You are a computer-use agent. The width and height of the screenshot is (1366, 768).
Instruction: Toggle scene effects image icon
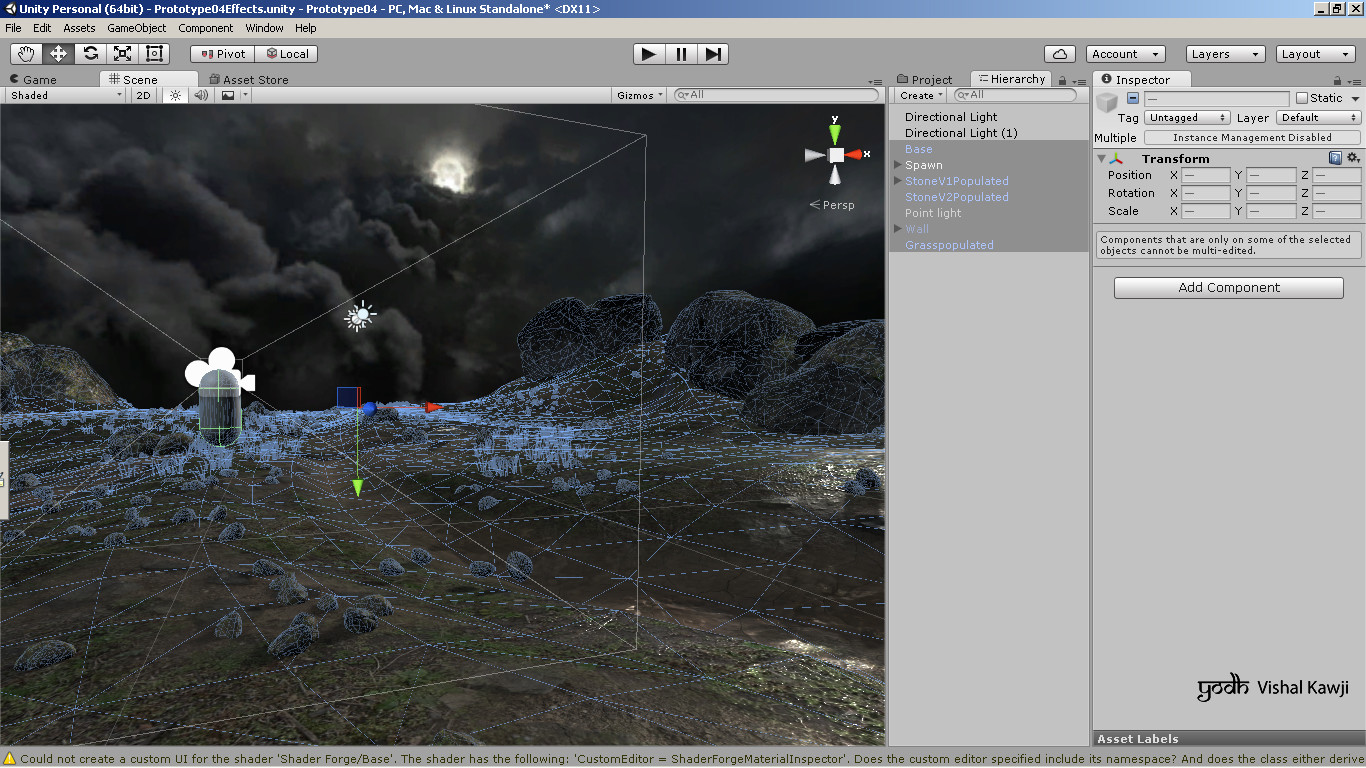click(228, 95)
